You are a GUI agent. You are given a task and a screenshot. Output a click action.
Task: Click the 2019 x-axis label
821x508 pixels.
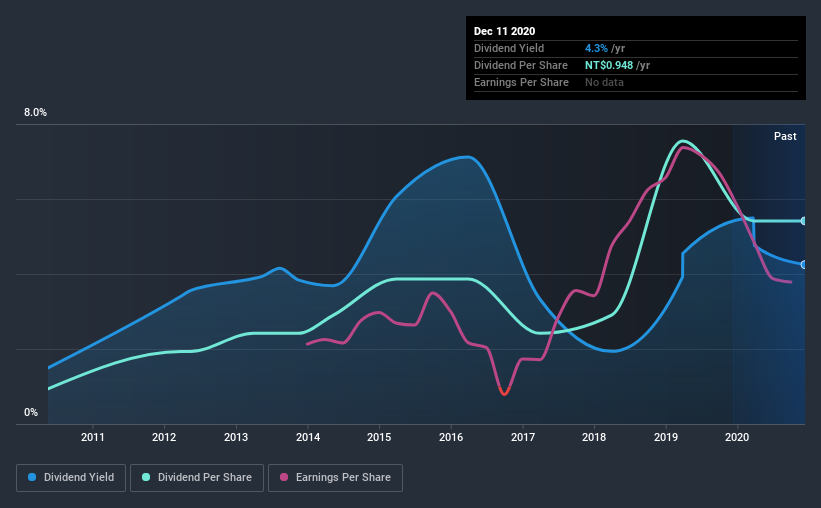coord(665,437)
